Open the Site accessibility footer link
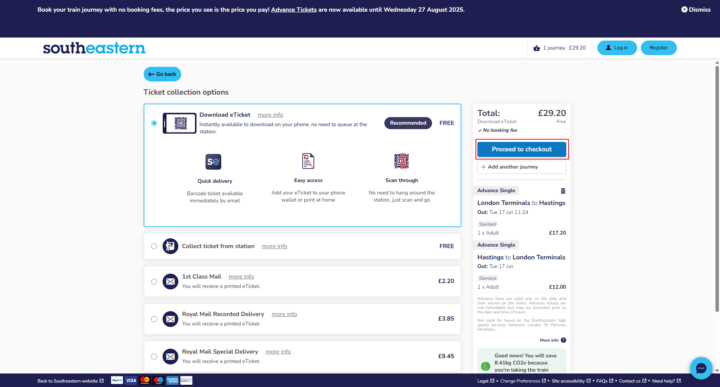The height and width of the screenshot is (387, 720). 571,381
